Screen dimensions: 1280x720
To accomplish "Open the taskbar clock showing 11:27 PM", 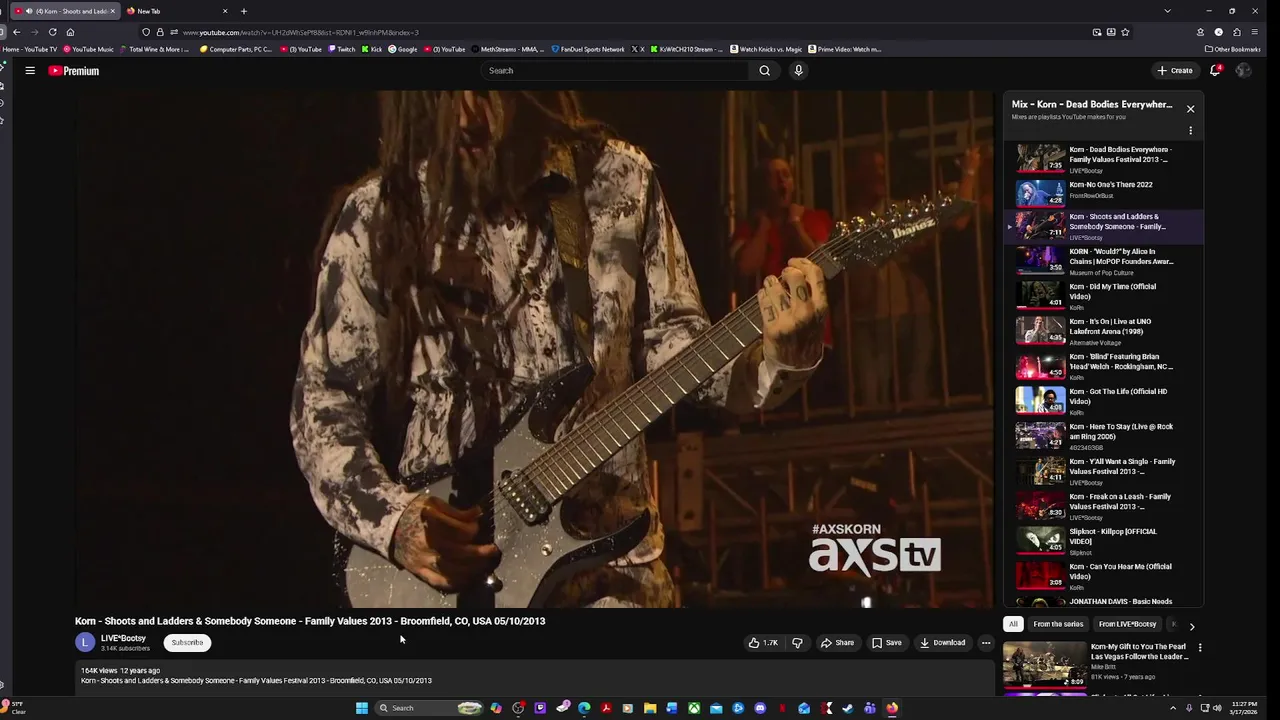I will [1245, 708].
